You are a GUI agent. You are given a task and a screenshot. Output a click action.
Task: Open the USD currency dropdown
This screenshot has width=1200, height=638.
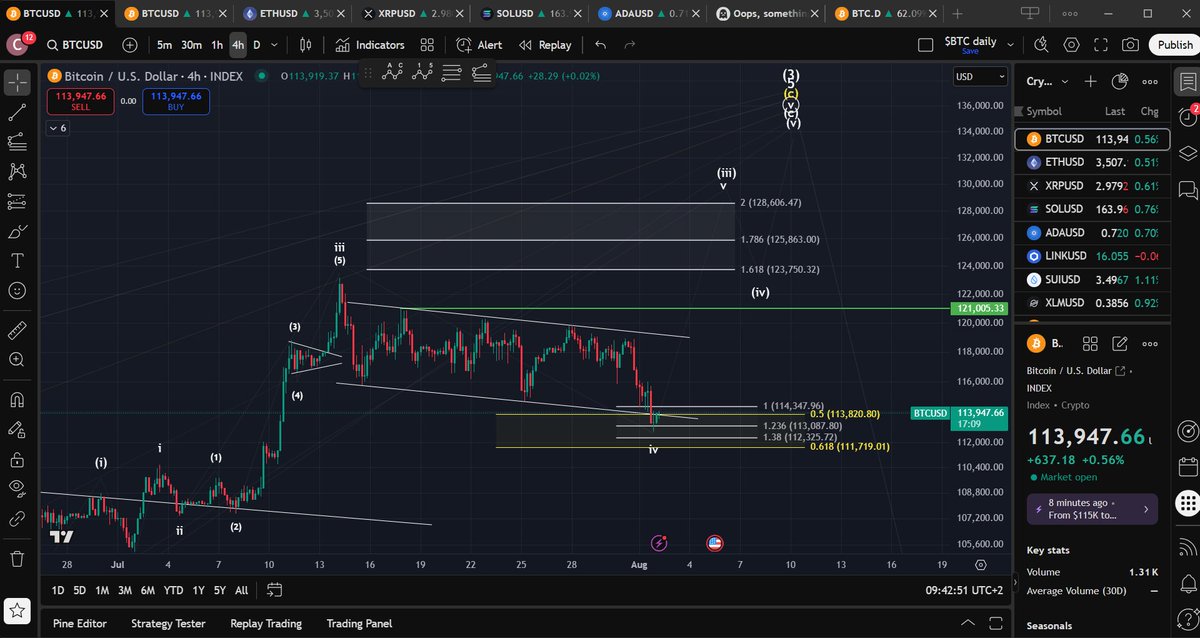click(x=980, y=77)
